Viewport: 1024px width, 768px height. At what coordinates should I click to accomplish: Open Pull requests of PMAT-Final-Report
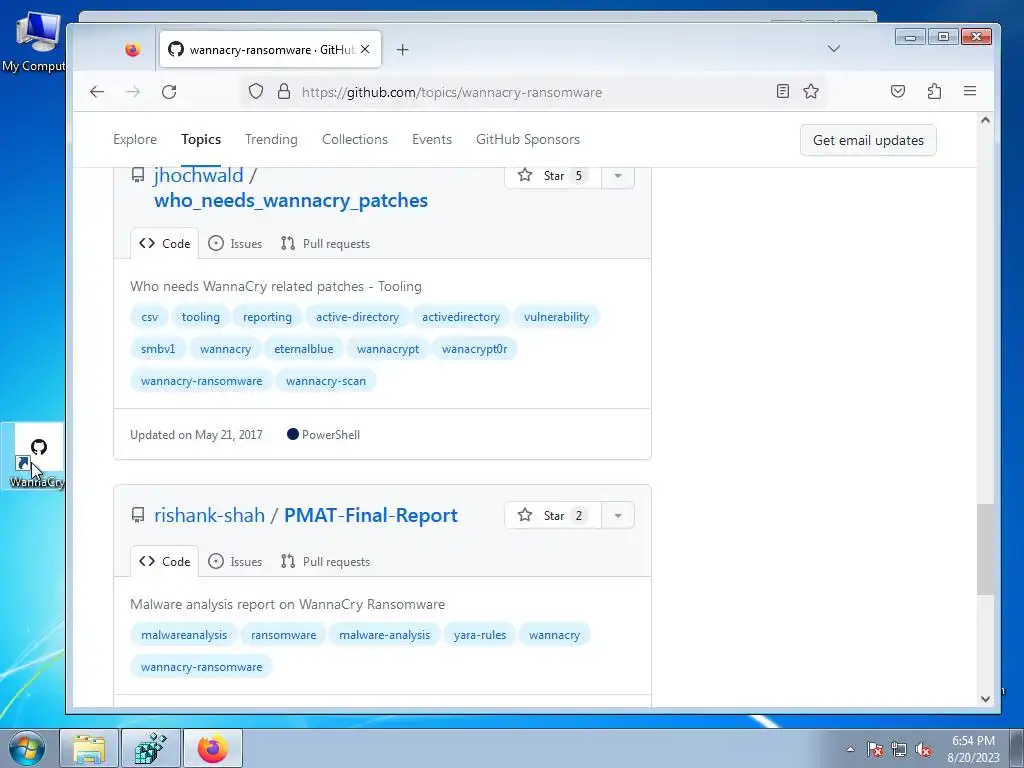[325, 562]
